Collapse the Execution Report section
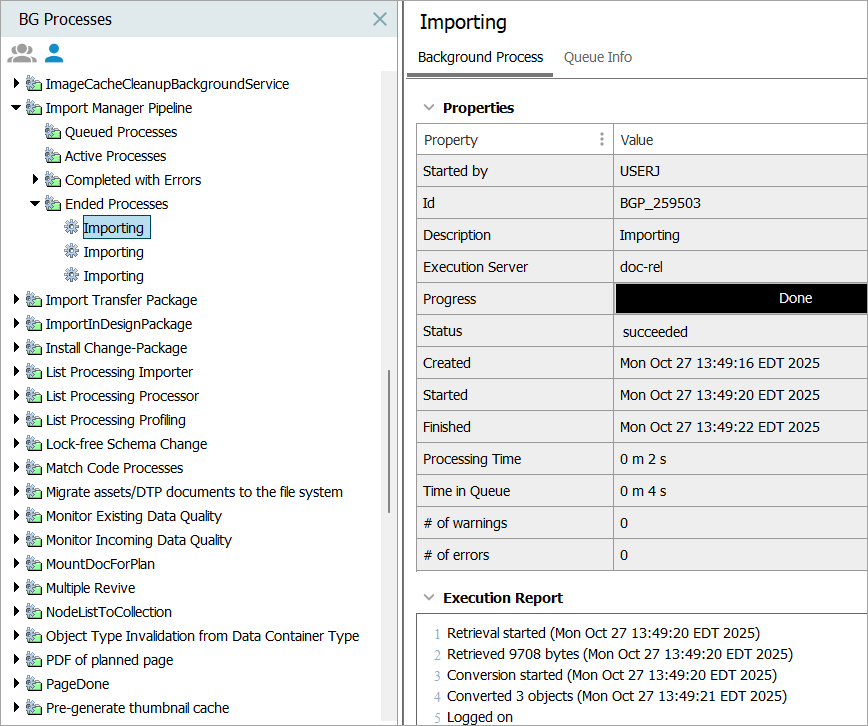 click(429, 598)
